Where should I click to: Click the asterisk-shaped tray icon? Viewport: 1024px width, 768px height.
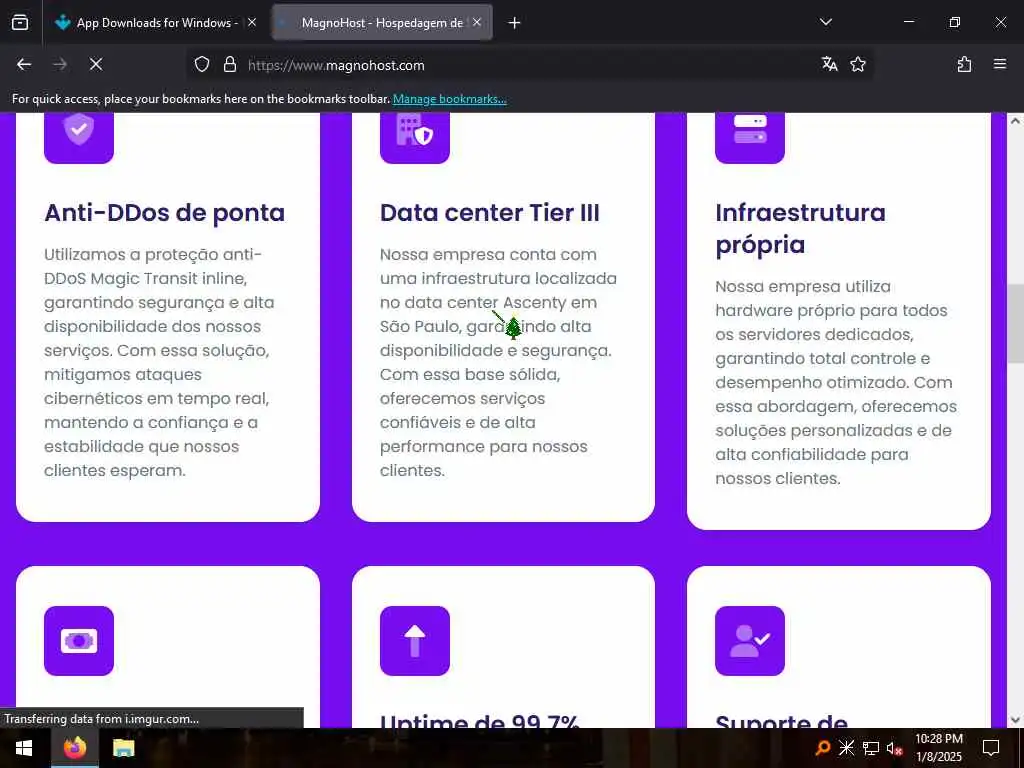point(846,748)
